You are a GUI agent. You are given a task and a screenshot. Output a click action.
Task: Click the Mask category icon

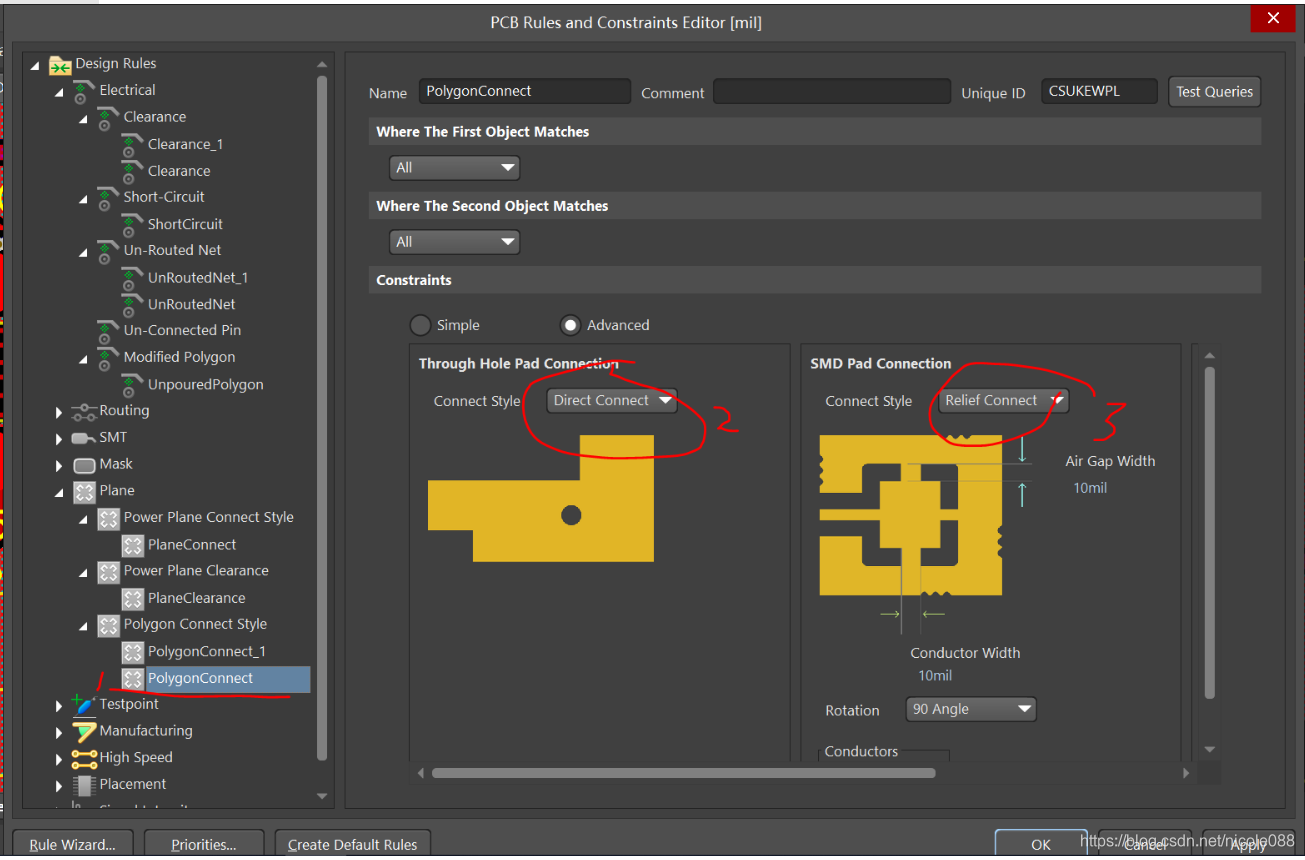tap(84, 465)
